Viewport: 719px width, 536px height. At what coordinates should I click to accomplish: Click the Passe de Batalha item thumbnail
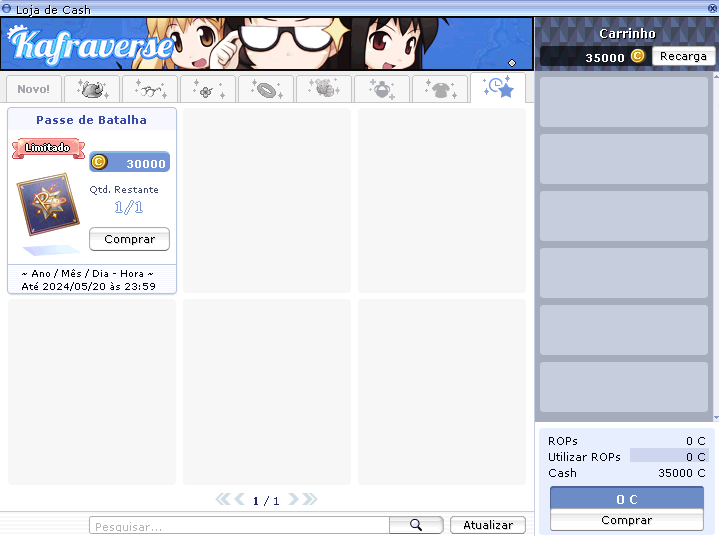point(48,204)
